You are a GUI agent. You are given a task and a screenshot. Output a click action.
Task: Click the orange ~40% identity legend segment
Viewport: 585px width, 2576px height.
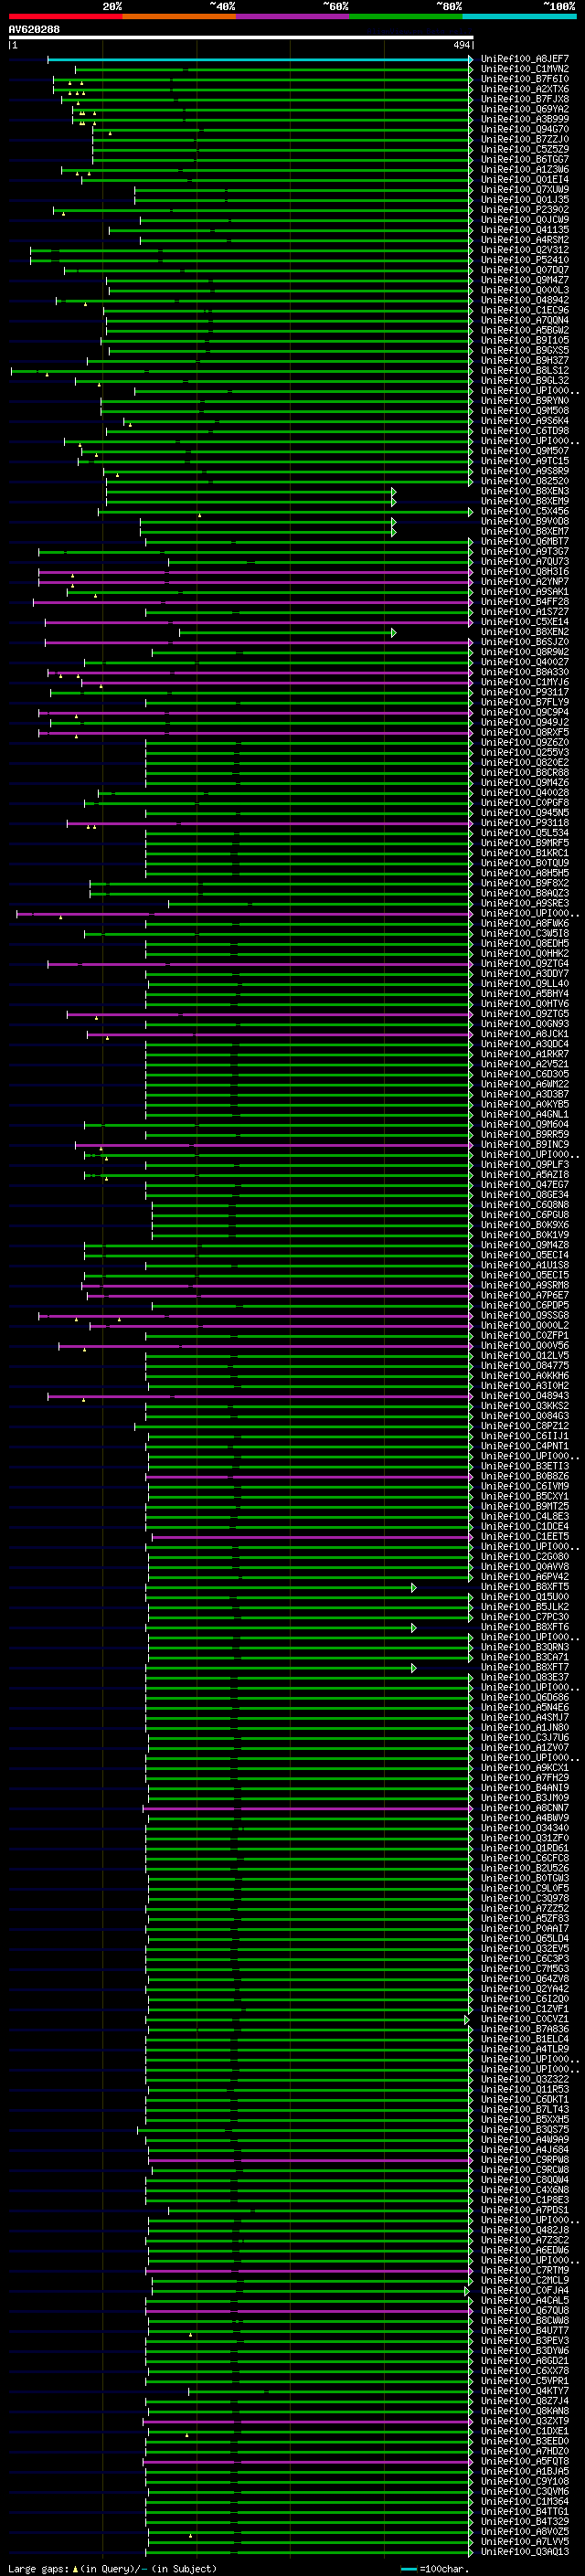[x=179, y=17]
